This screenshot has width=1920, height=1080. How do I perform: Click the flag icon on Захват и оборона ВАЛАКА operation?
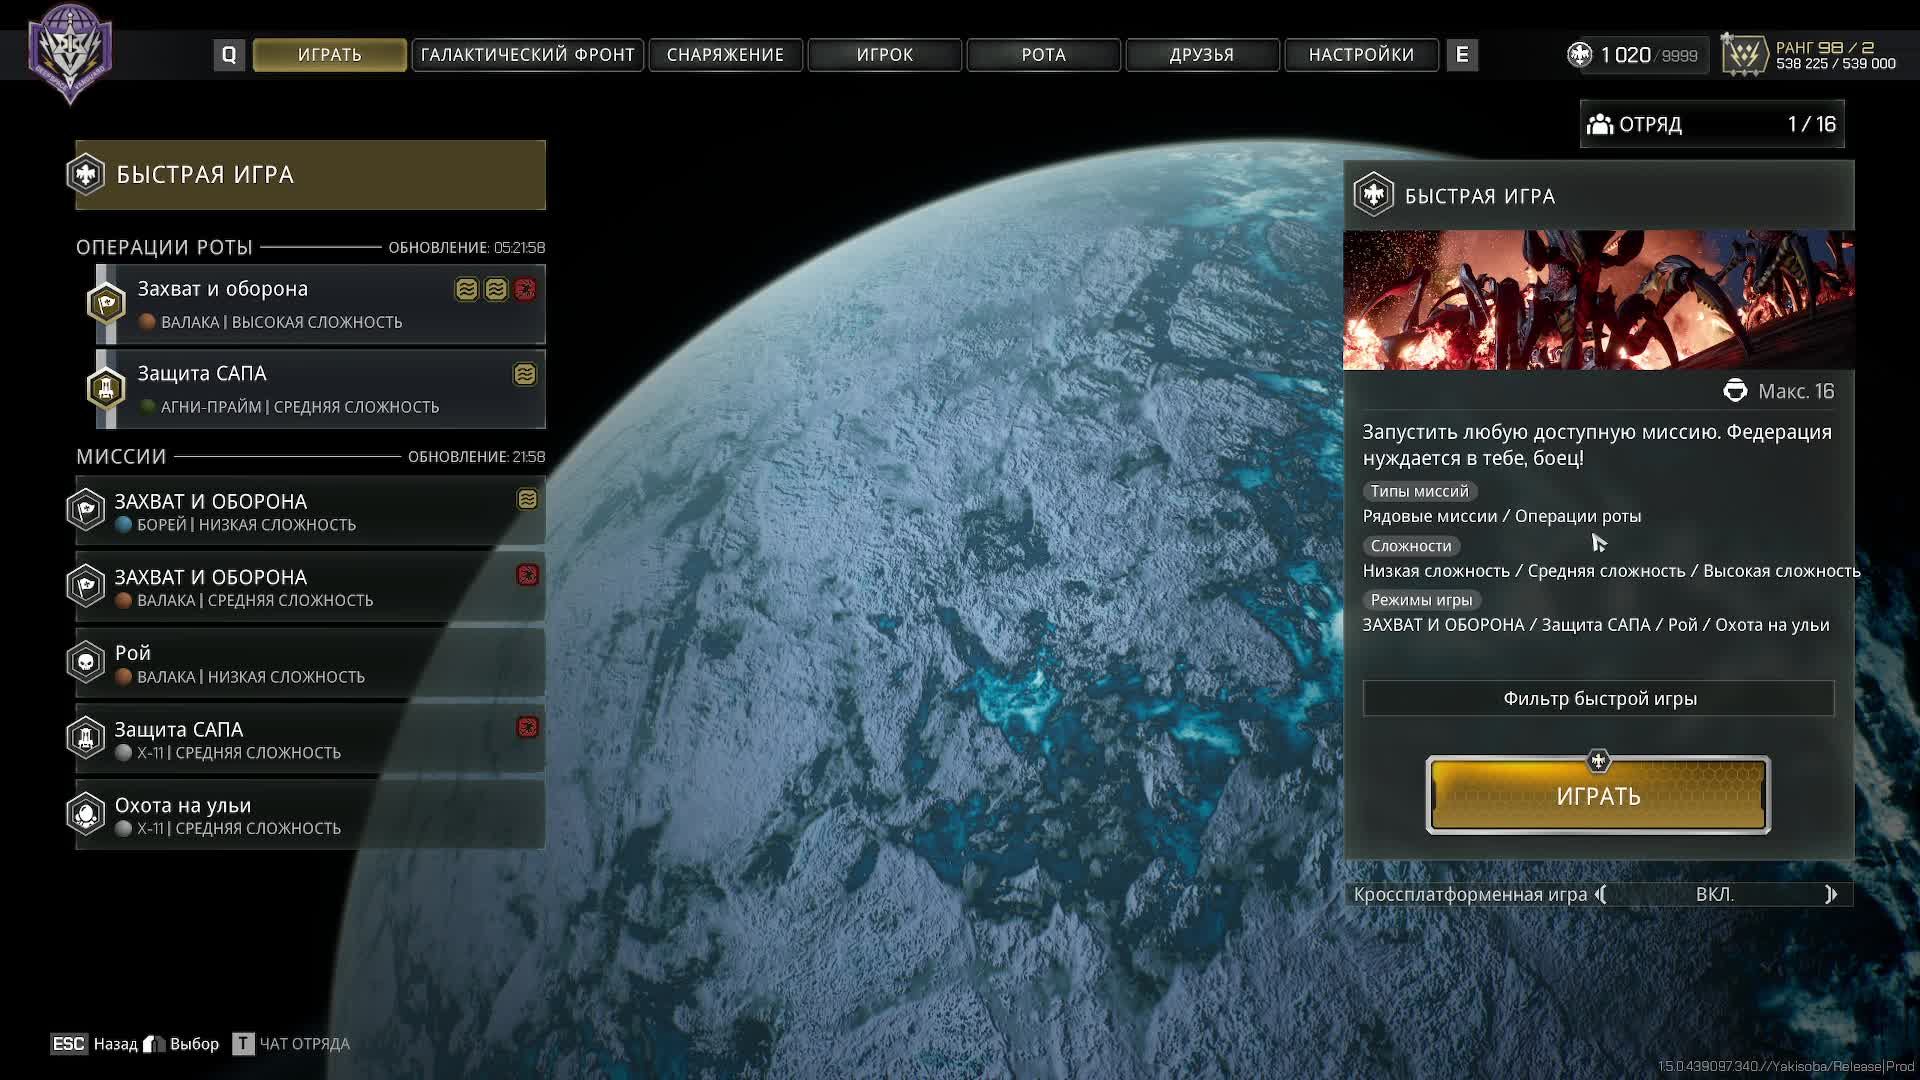tap(106, 304)
